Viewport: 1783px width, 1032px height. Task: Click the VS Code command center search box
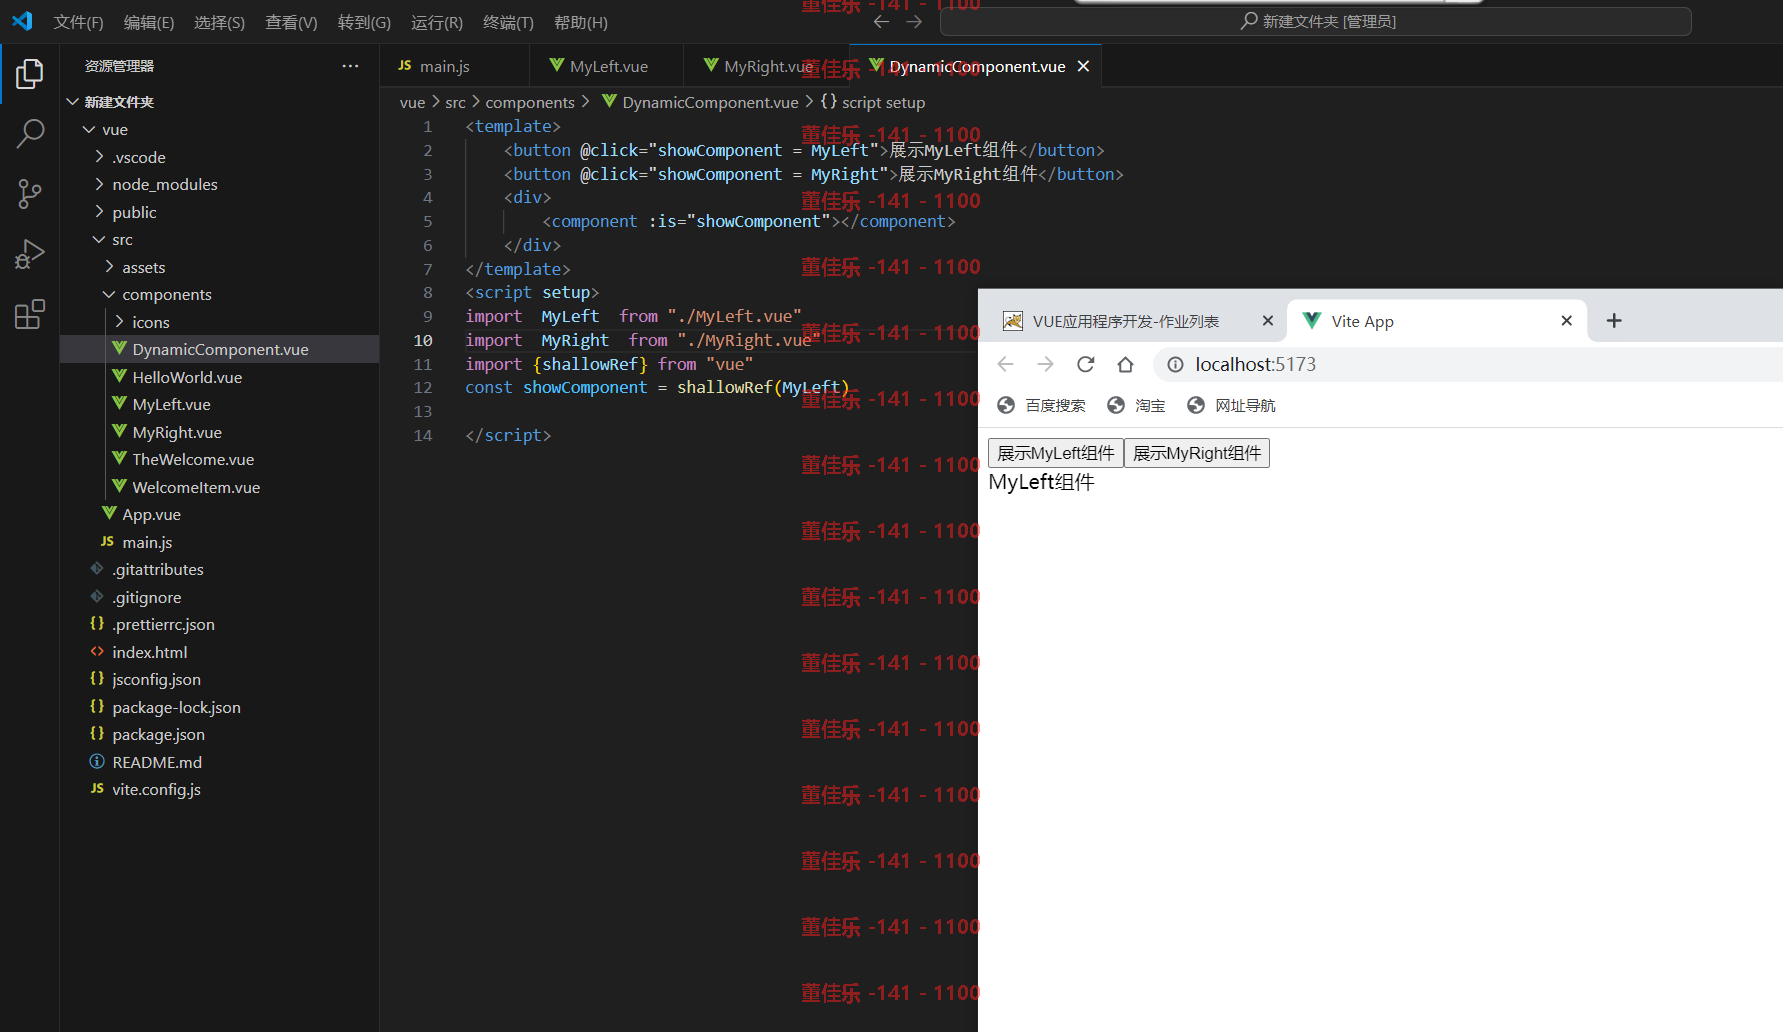click(1316, 21)
